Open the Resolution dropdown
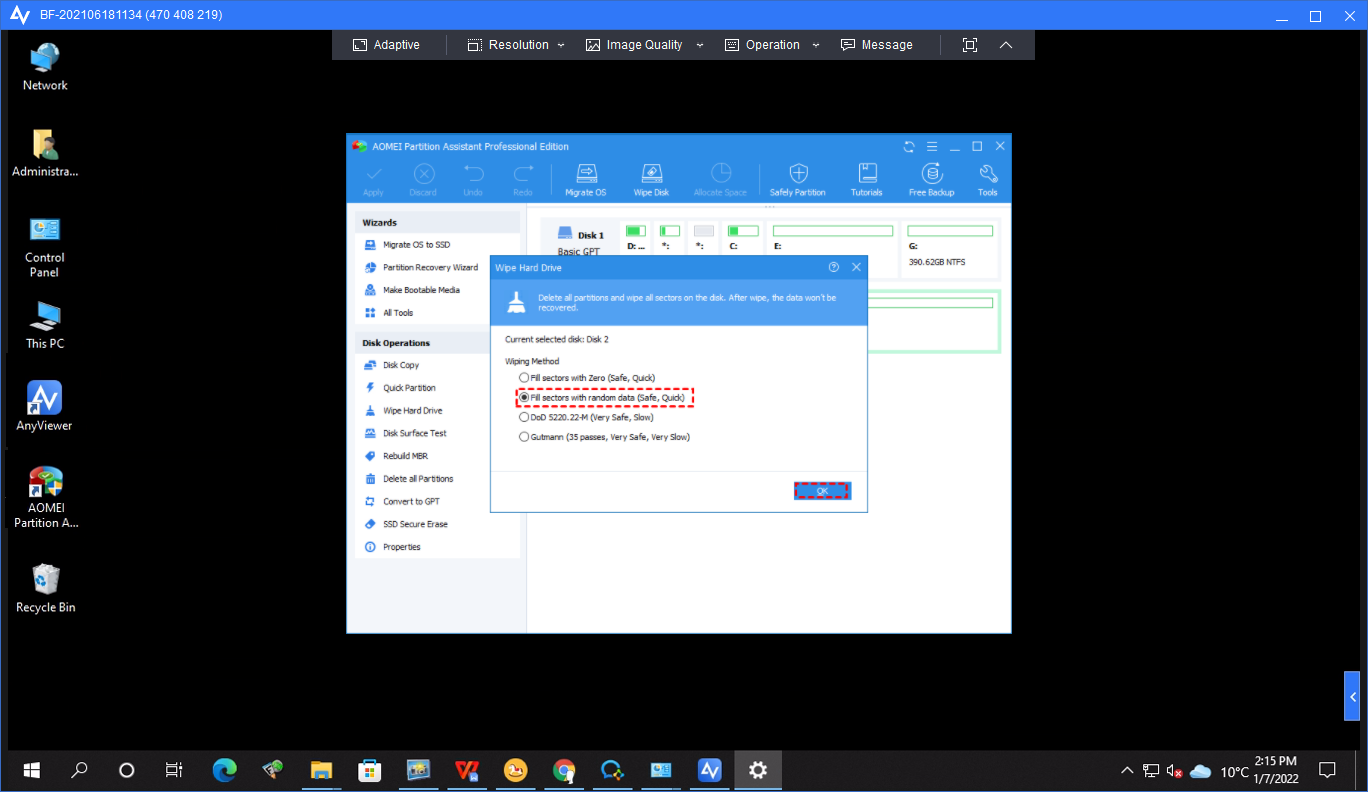Image resolution: width=1368 pixels, height=792 pixels. 516,45
